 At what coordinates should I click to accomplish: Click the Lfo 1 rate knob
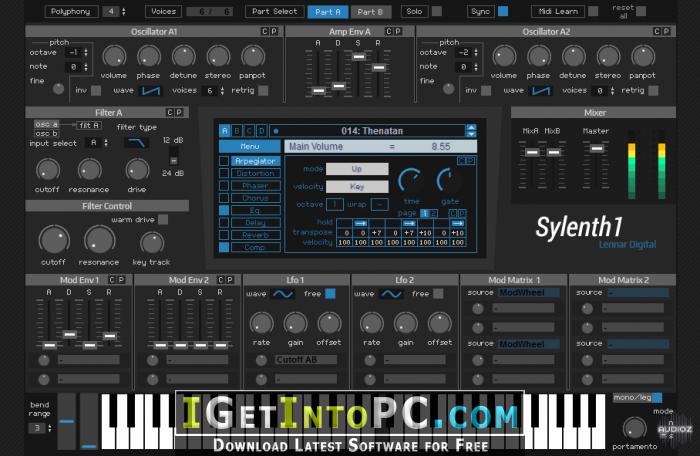click(262, 323)
